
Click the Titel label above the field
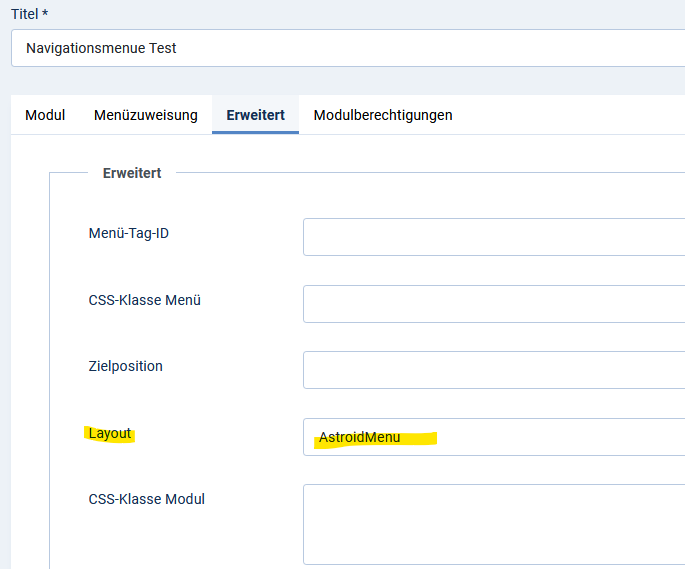24,13
